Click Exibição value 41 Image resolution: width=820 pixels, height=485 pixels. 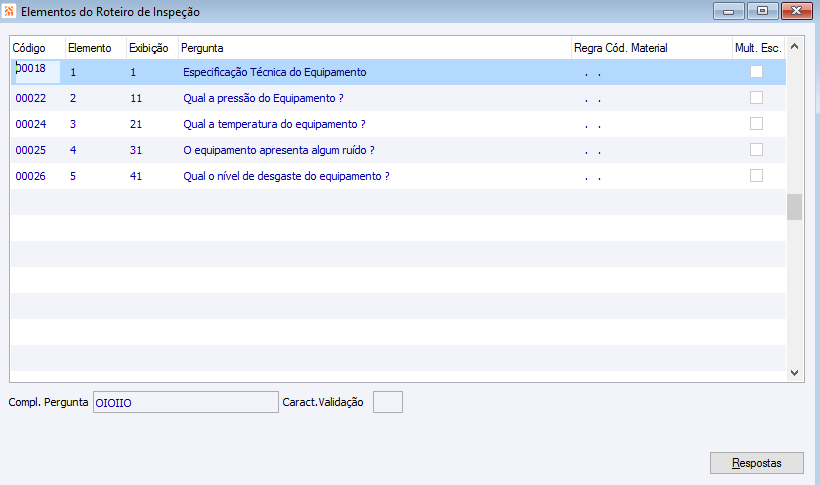tap(136, 176)
